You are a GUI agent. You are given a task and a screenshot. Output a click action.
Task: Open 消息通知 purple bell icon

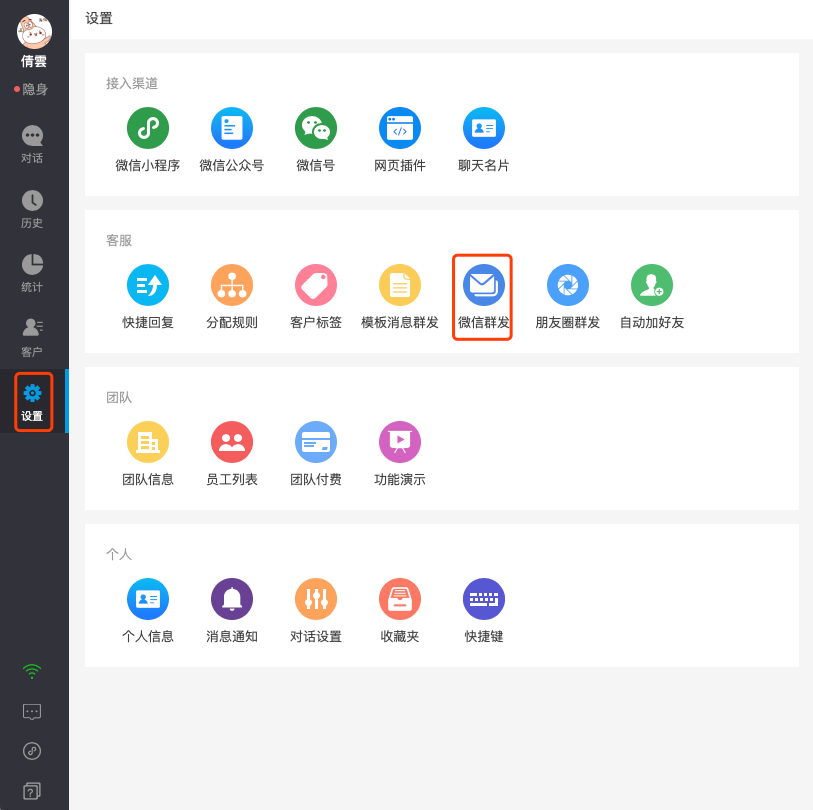tap(232, 599)
